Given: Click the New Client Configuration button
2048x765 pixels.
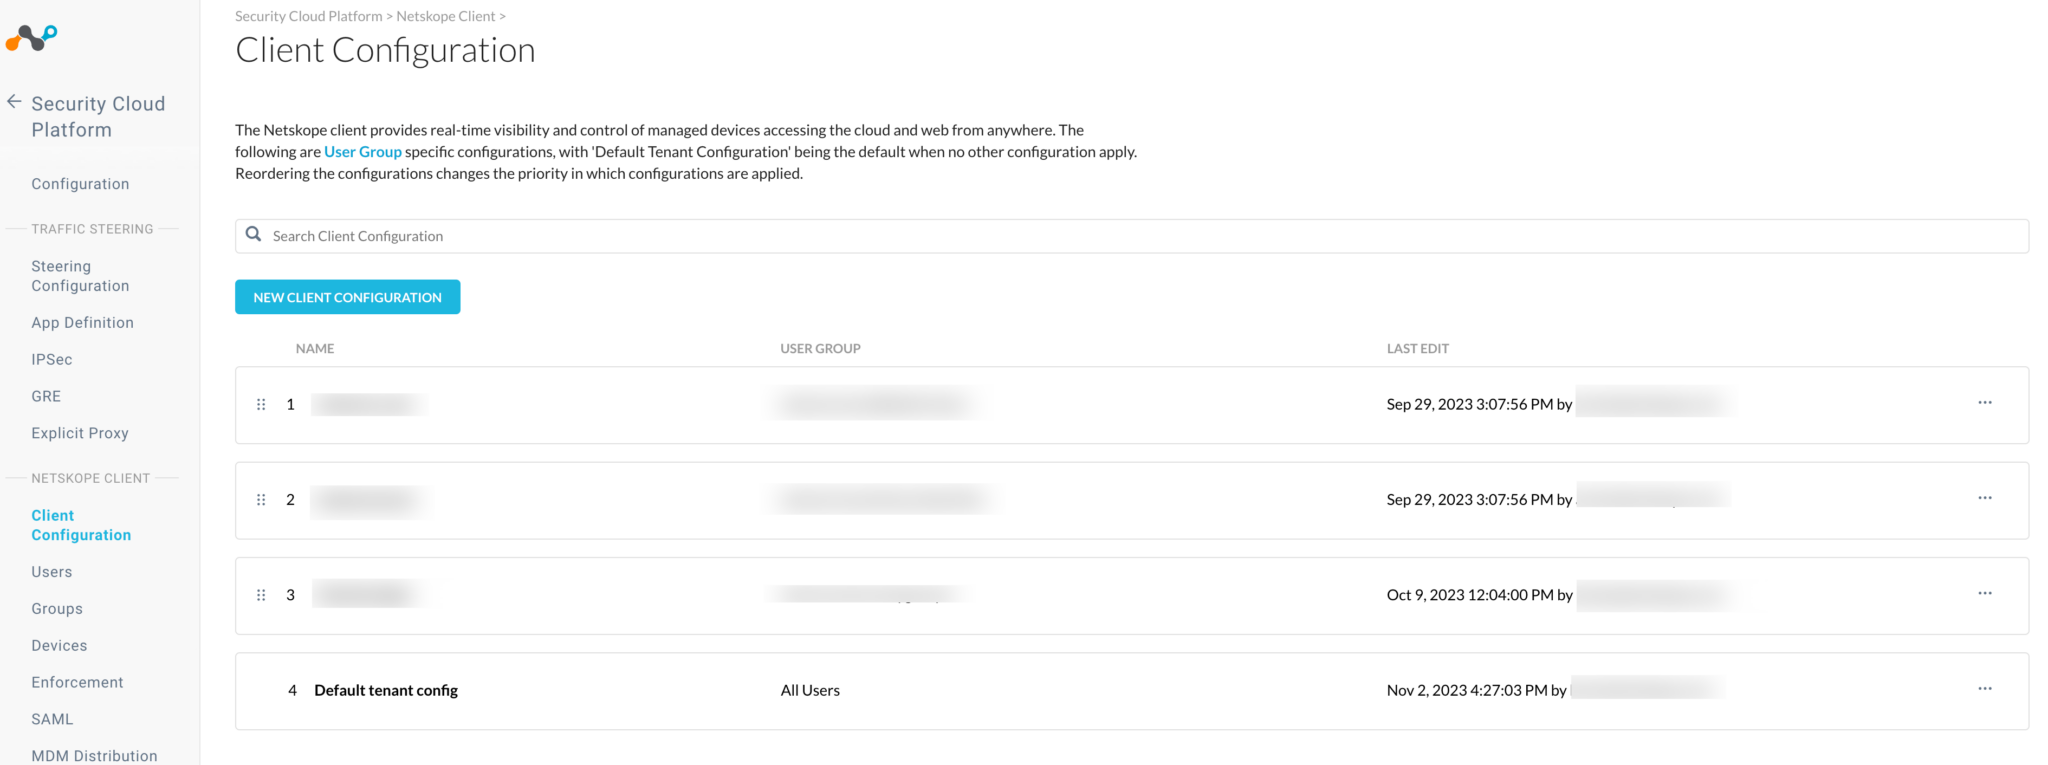Looking at the screenshot, I should tap(347, 297).
